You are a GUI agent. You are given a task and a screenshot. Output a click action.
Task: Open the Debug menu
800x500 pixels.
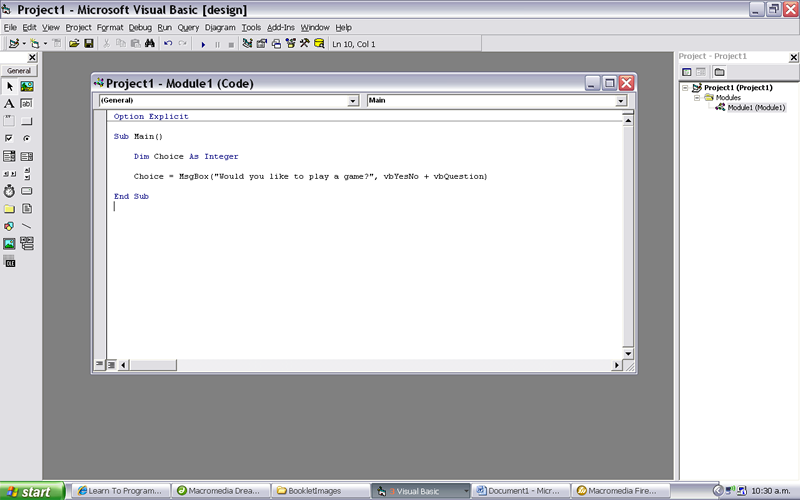point(140,27)
